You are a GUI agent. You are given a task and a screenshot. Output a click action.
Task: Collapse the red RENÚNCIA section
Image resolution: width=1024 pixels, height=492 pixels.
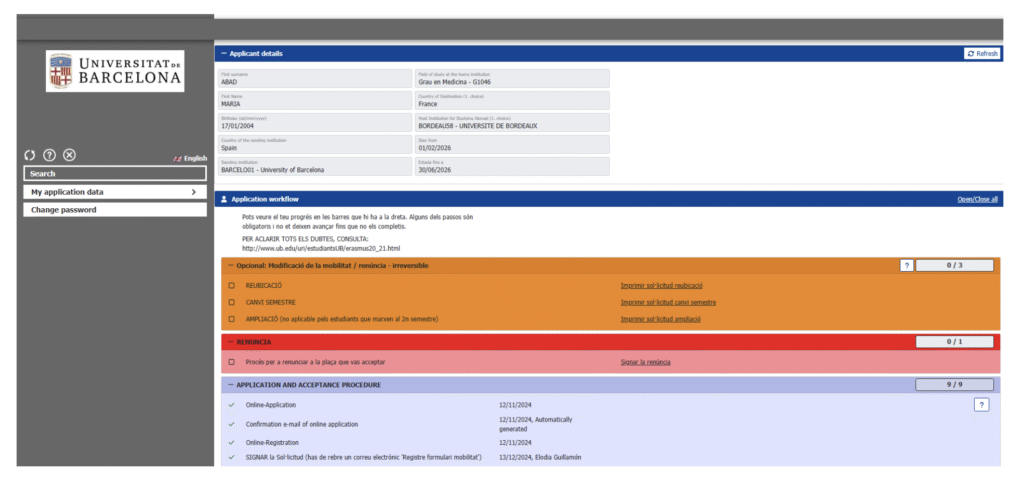click(230, 342)
